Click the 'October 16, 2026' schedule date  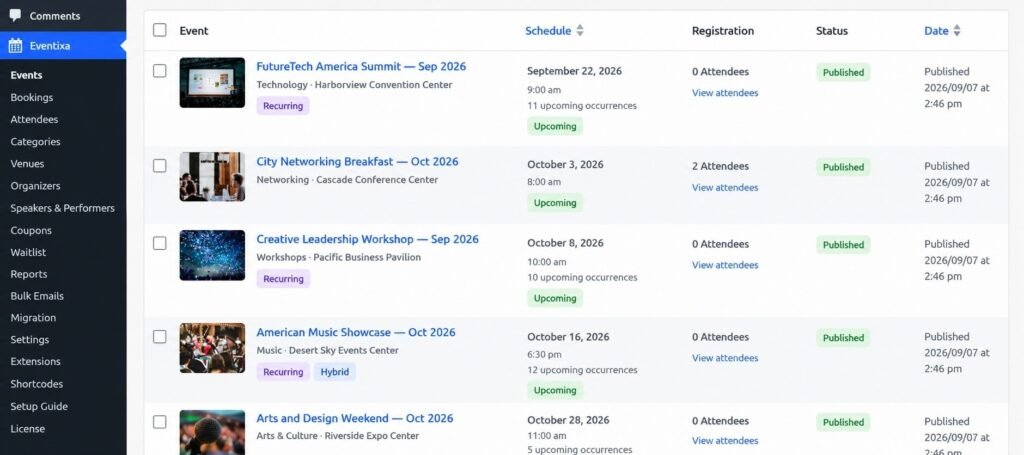click(x=568, y=337)
